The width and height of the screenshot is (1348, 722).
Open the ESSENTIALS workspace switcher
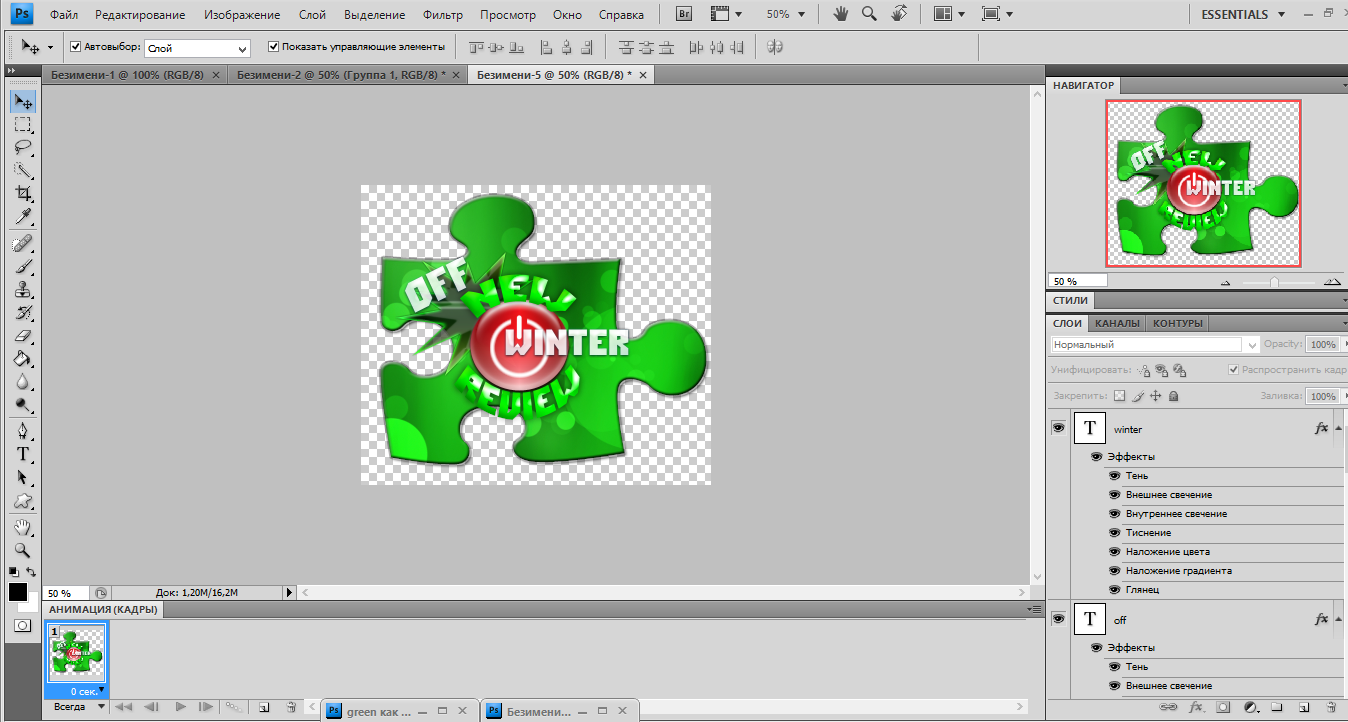click(1242, 15)
